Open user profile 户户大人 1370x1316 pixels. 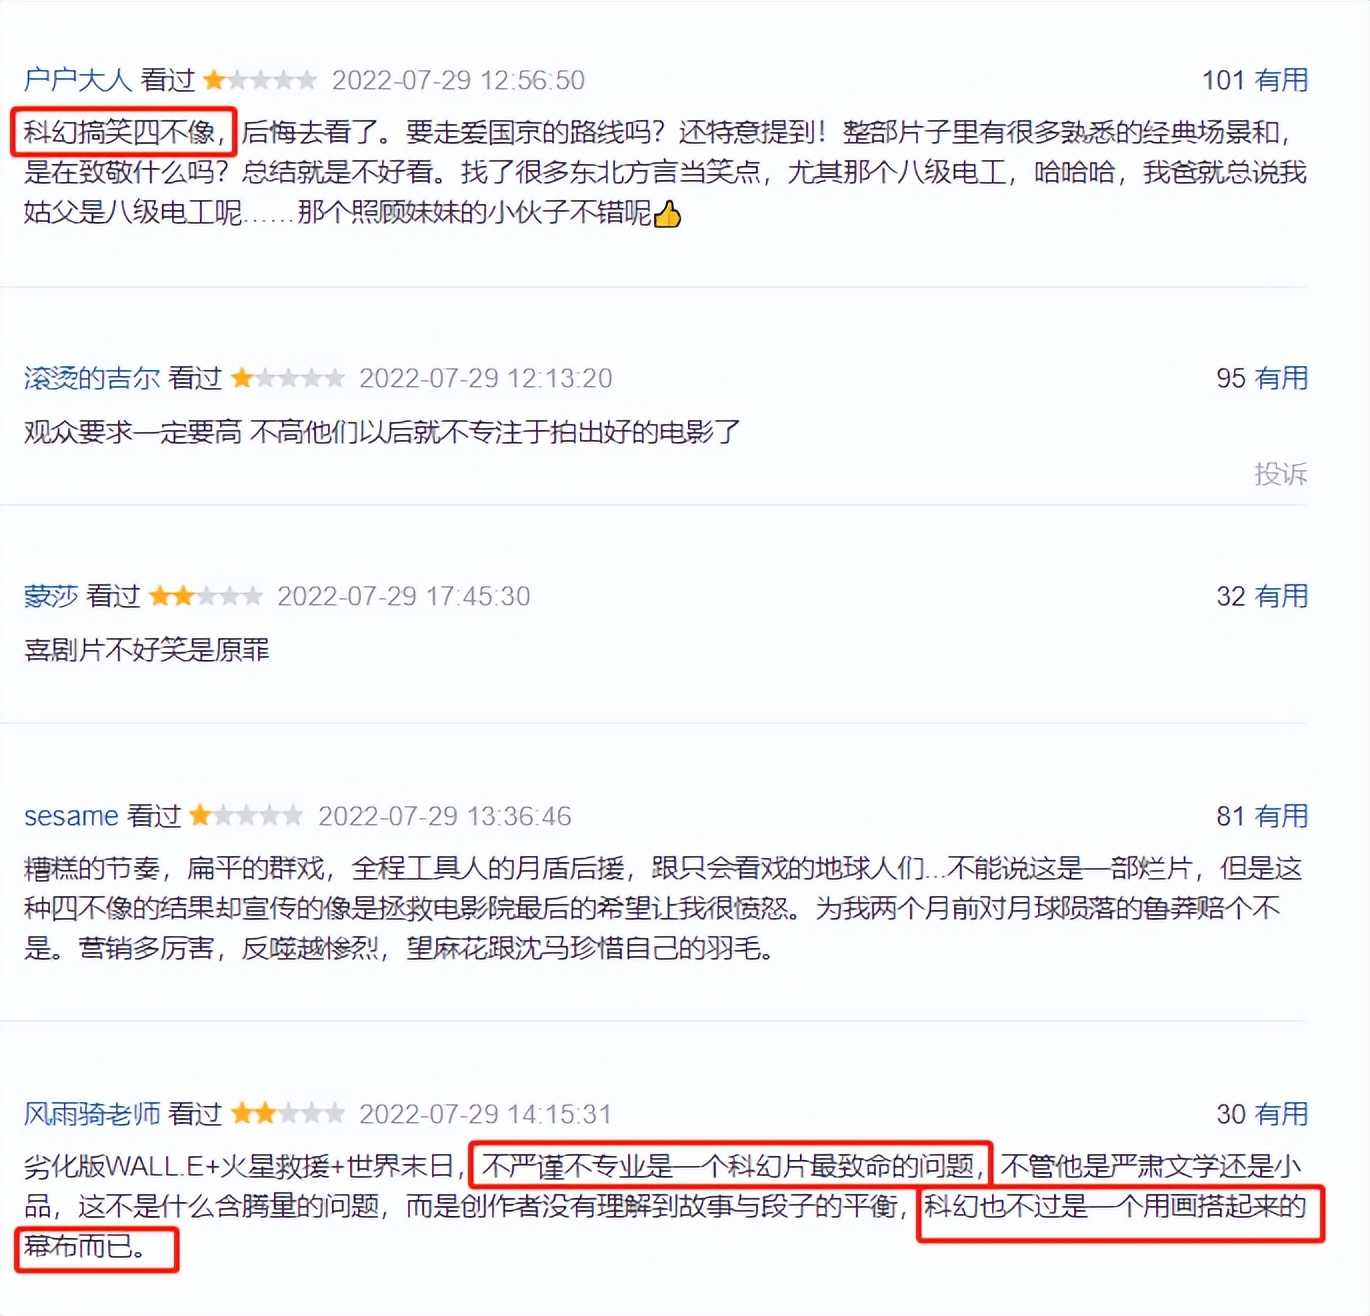click(77, 80)
